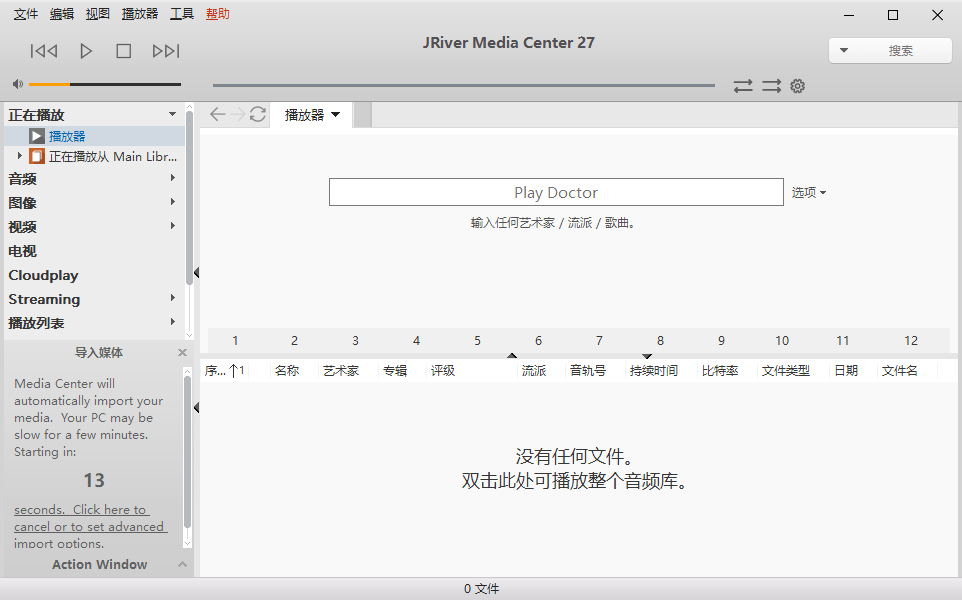Start playback with the play button

point(86,51)
